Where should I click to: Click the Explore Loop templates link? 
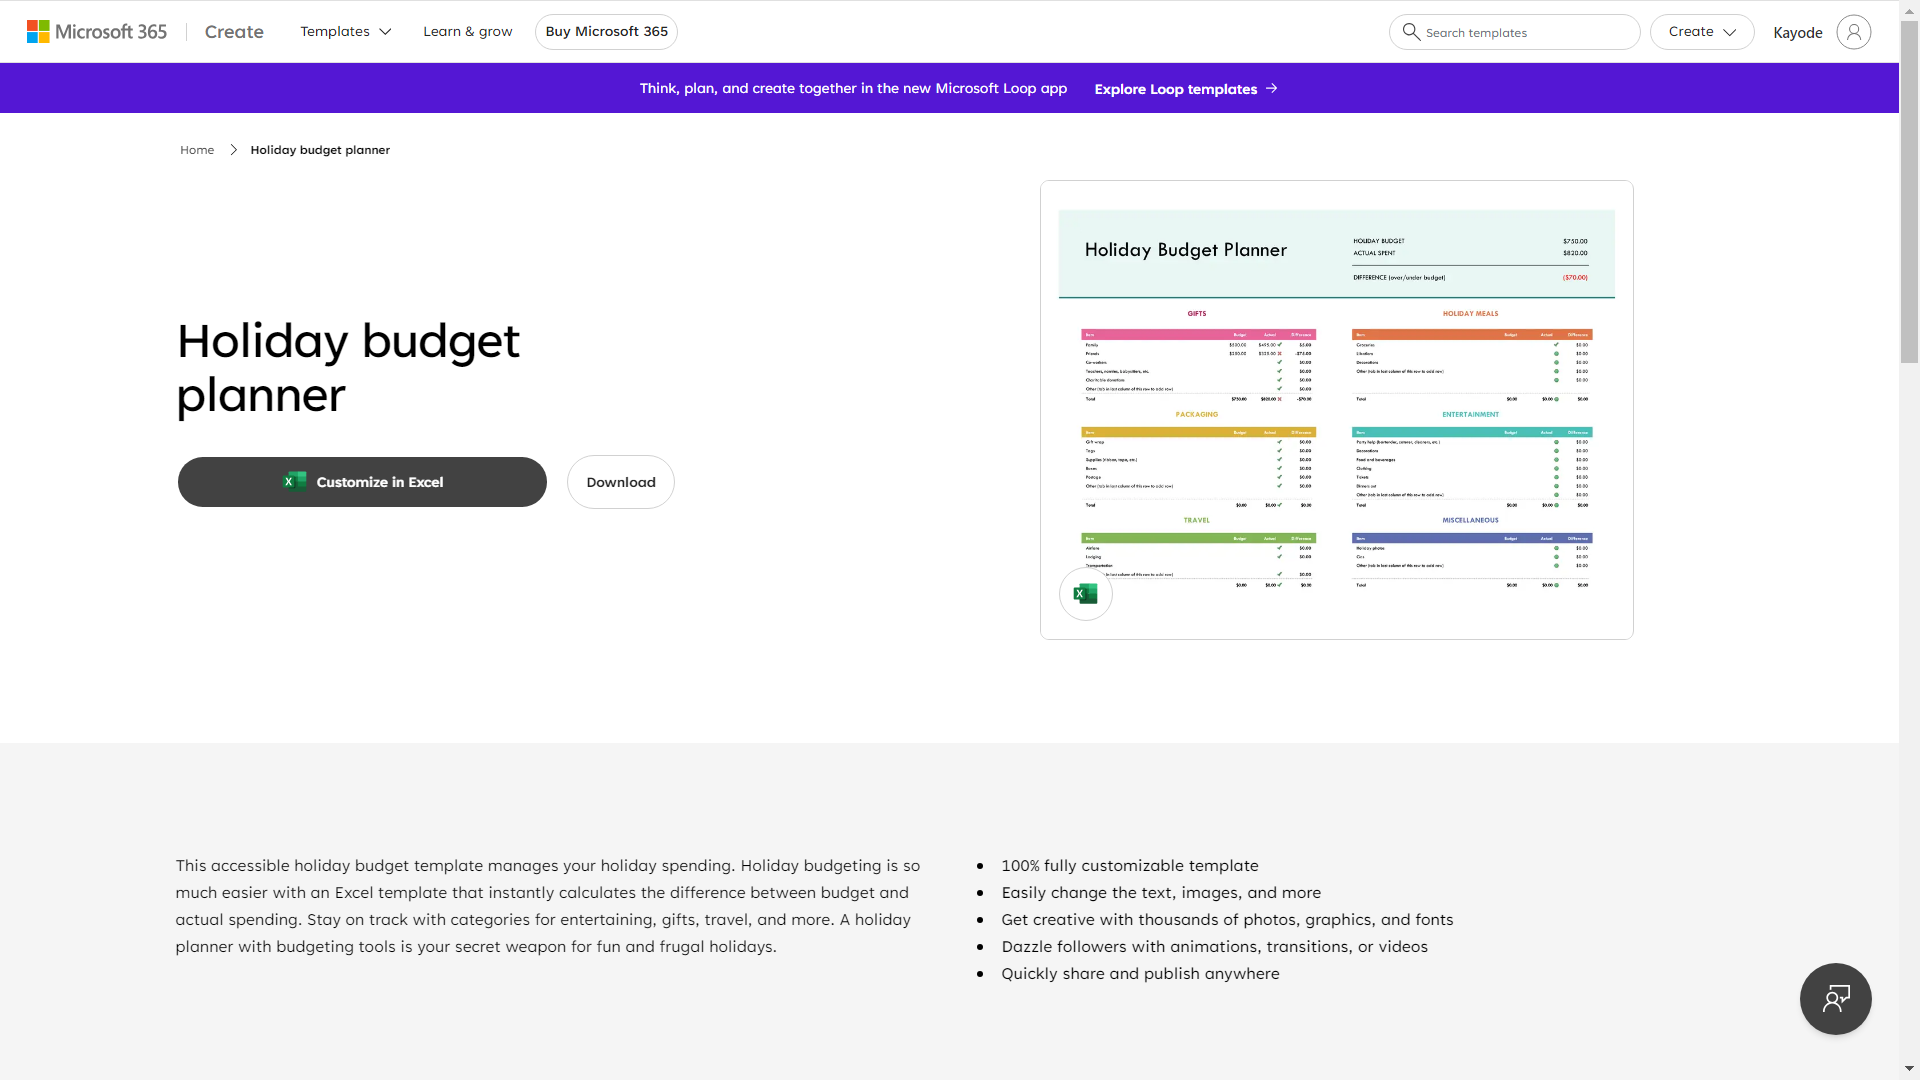[1187, 88]
